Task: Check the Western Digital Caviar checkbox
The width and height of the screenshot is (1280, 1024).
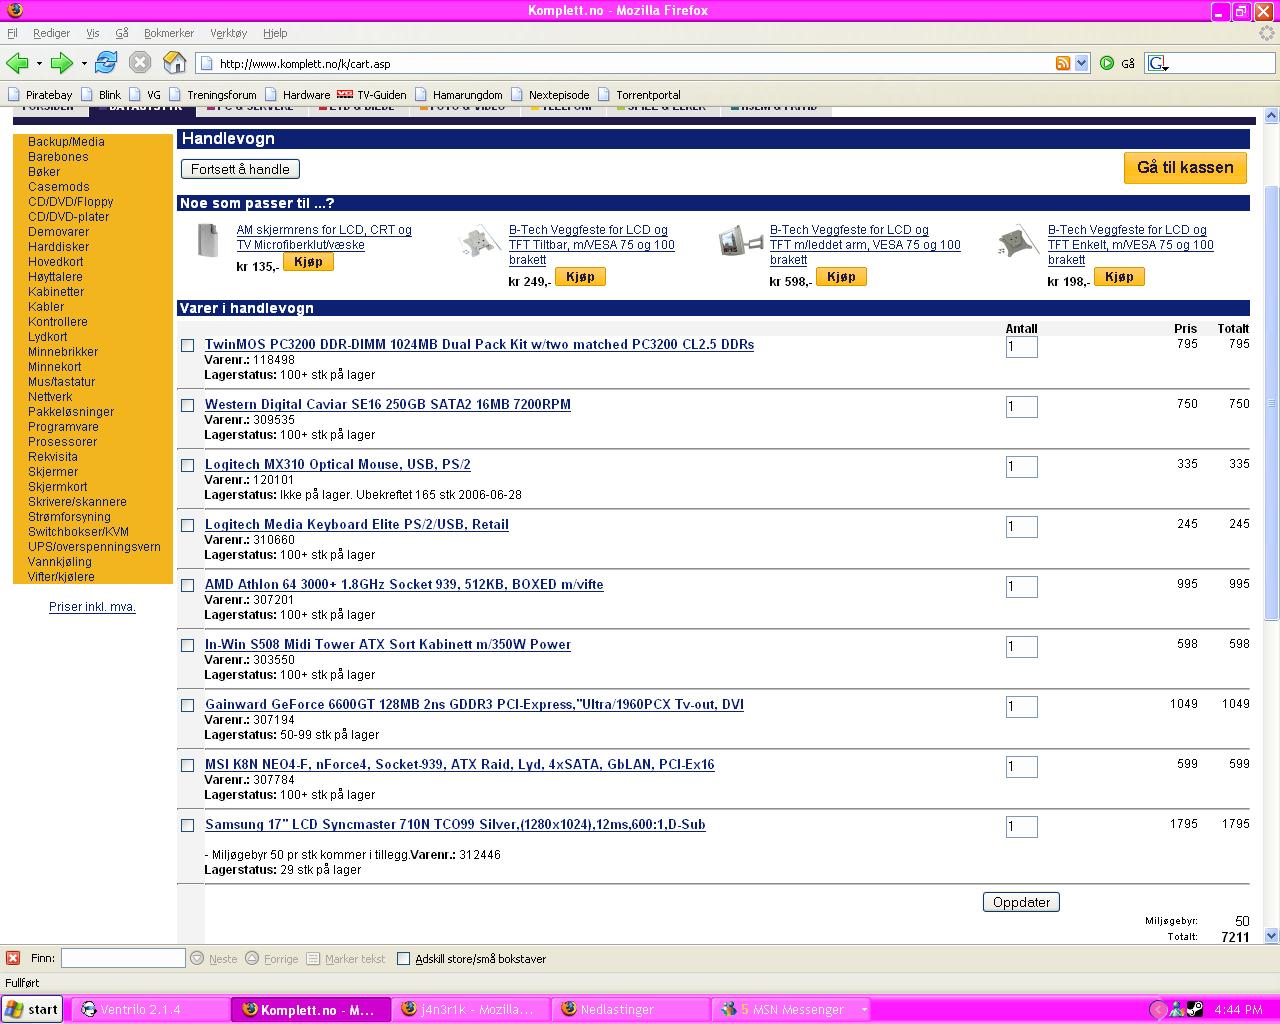Action: point(187,405)
